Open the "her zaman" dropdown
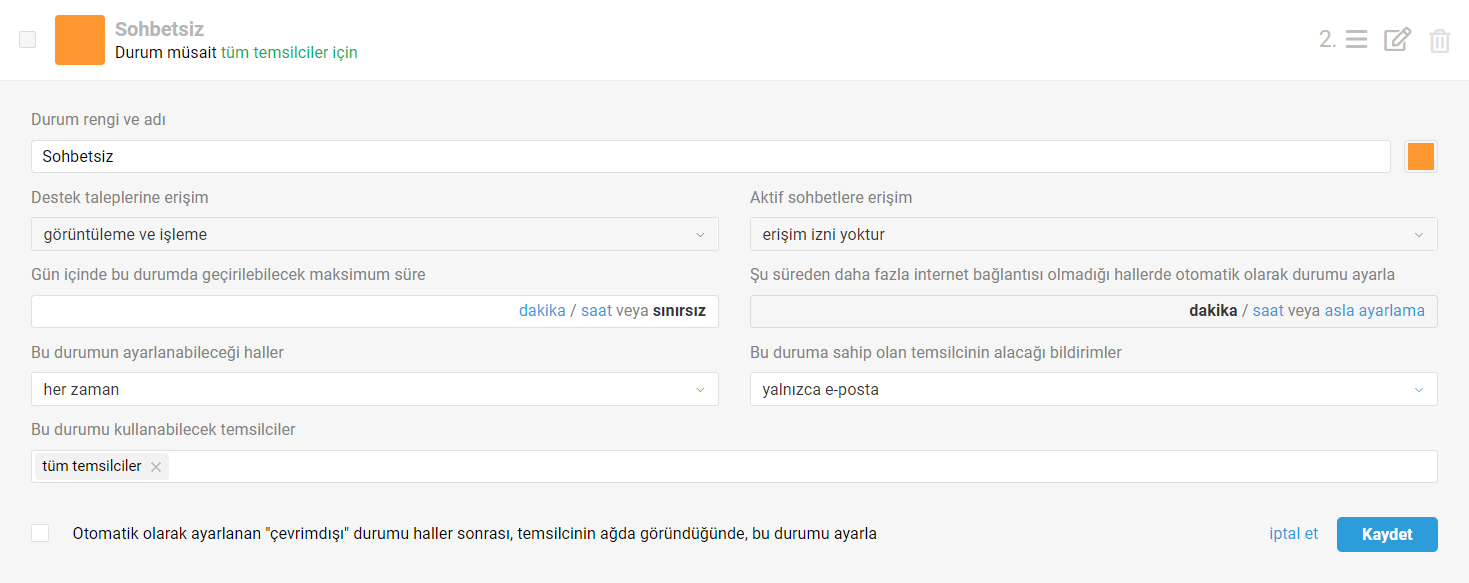The image size is (1469, 583). pyautogui.click(x=374, y=389)
